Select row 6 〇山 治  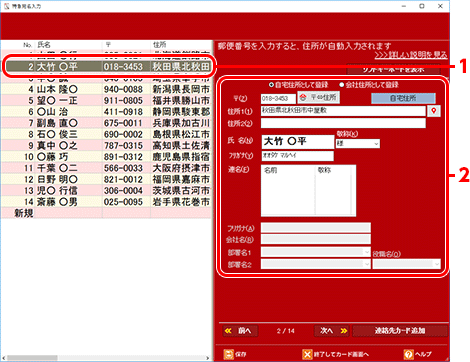107,112
